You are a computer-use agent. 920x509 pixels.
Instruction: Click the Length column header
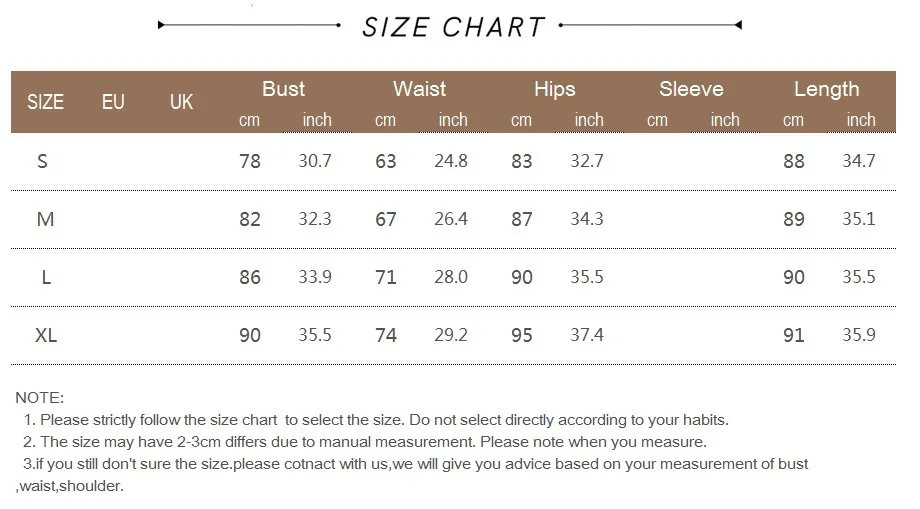[826, 89]
